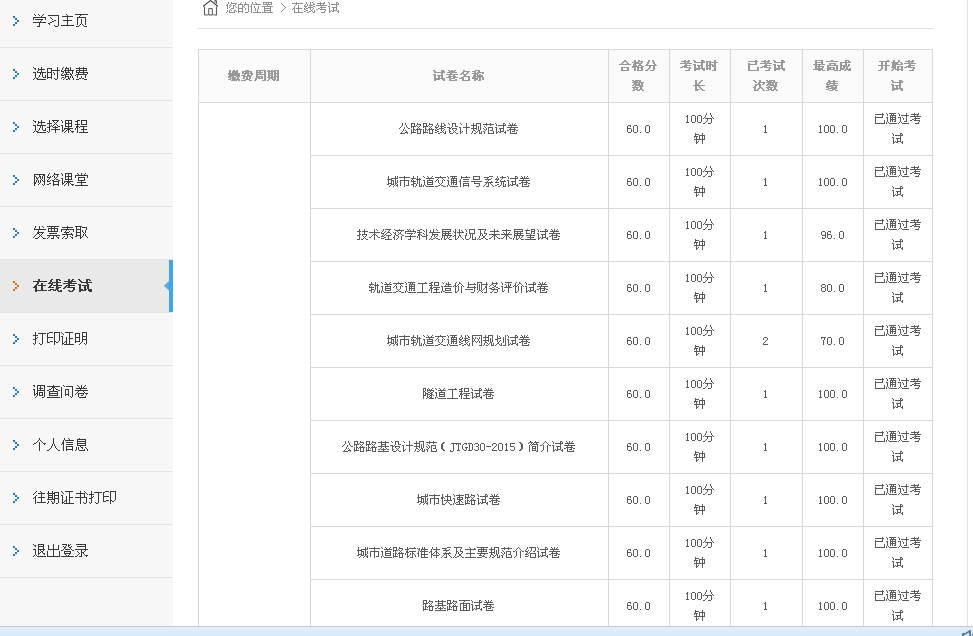Select the 技术经济学科发展状况及未来展望试卷 row

(x=459, y=235)
